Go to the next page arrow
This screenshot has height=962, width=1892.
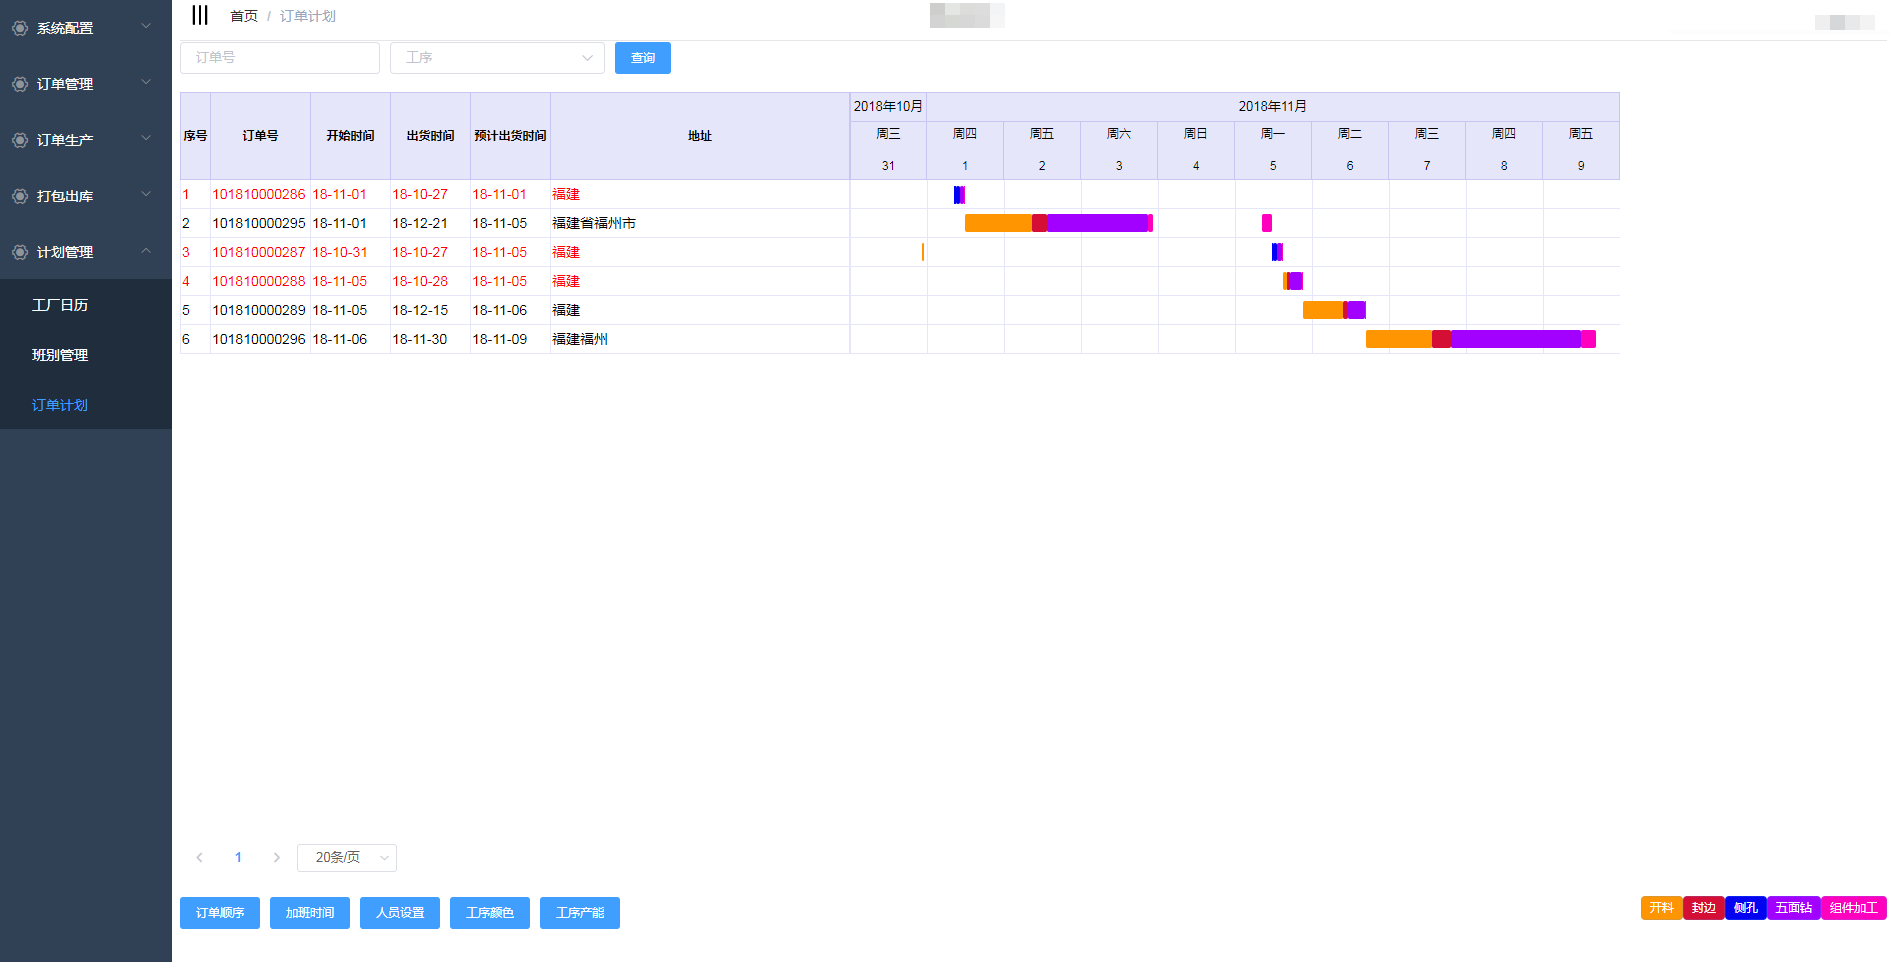tap(277, 857)
